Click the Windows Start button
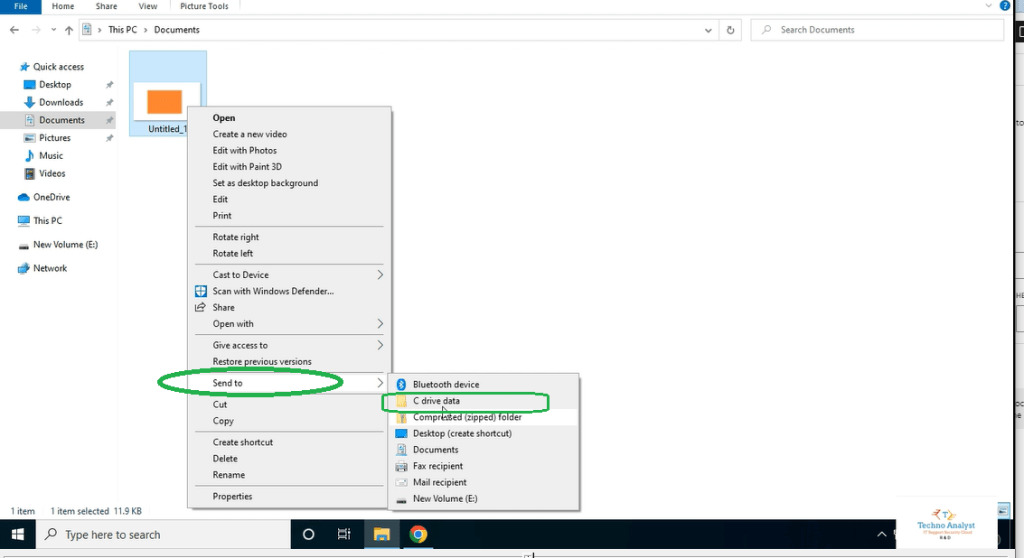The height and width of the screenshot is (558, 1024). coord(17,534)
